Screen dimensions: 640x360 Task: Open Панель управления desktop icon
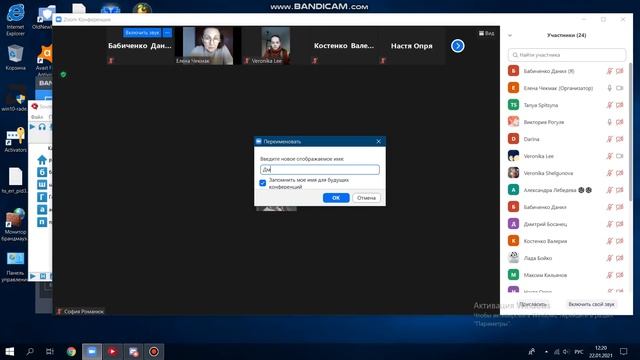point(15,267)
